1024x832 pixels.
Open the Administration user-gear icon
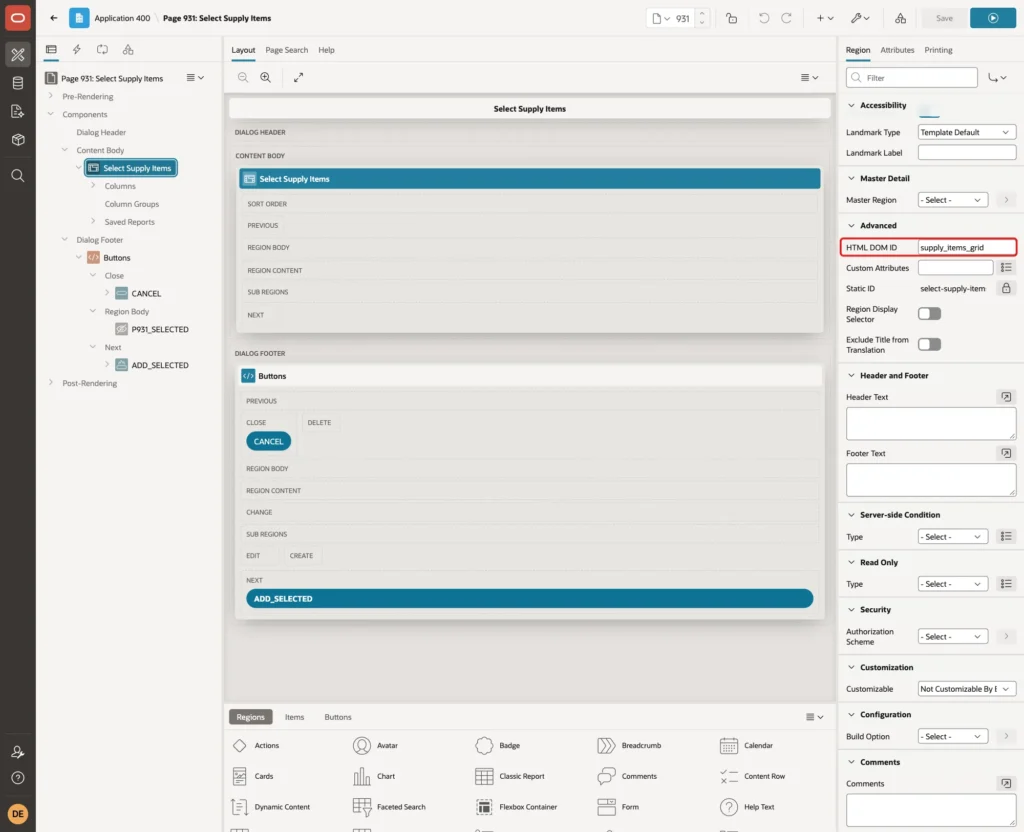18,752
